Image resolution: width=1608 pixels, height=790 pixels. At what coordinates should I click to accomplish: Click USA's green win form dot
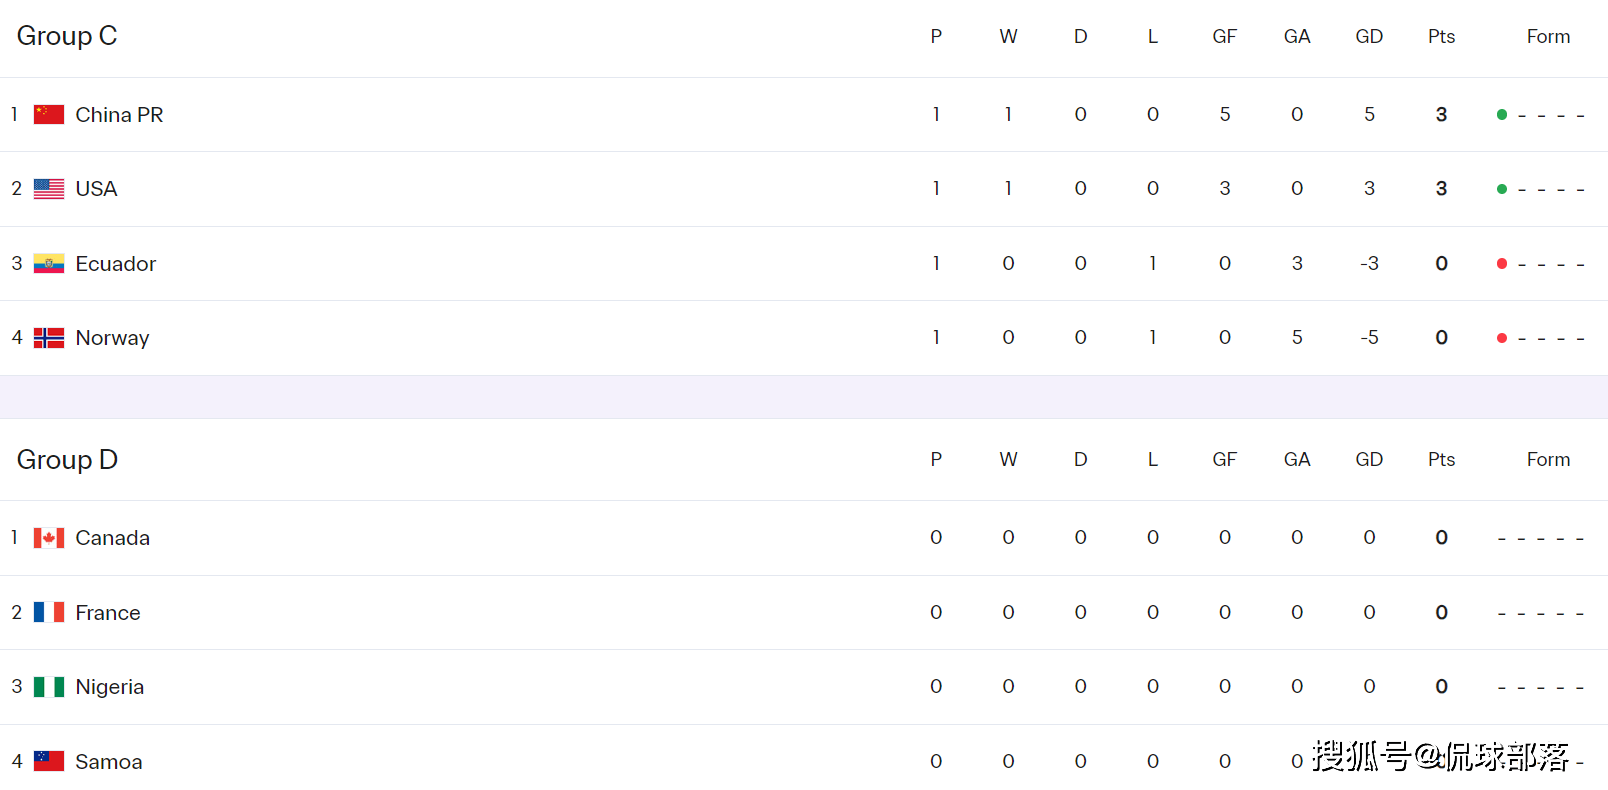click(1501, 189)
